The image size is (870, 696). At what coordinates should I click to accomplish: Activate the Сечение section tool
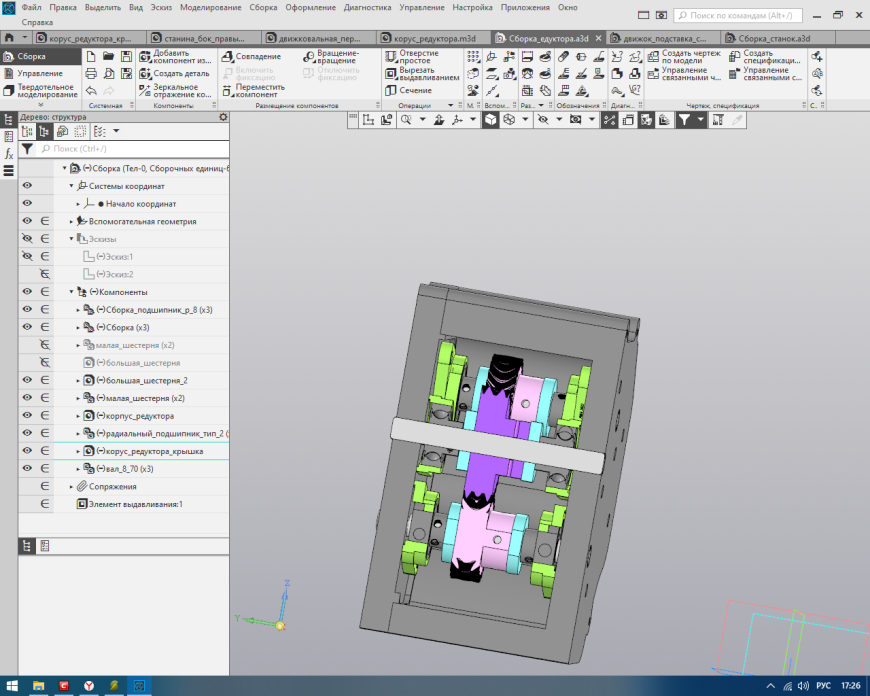click(x=415, y=91)
